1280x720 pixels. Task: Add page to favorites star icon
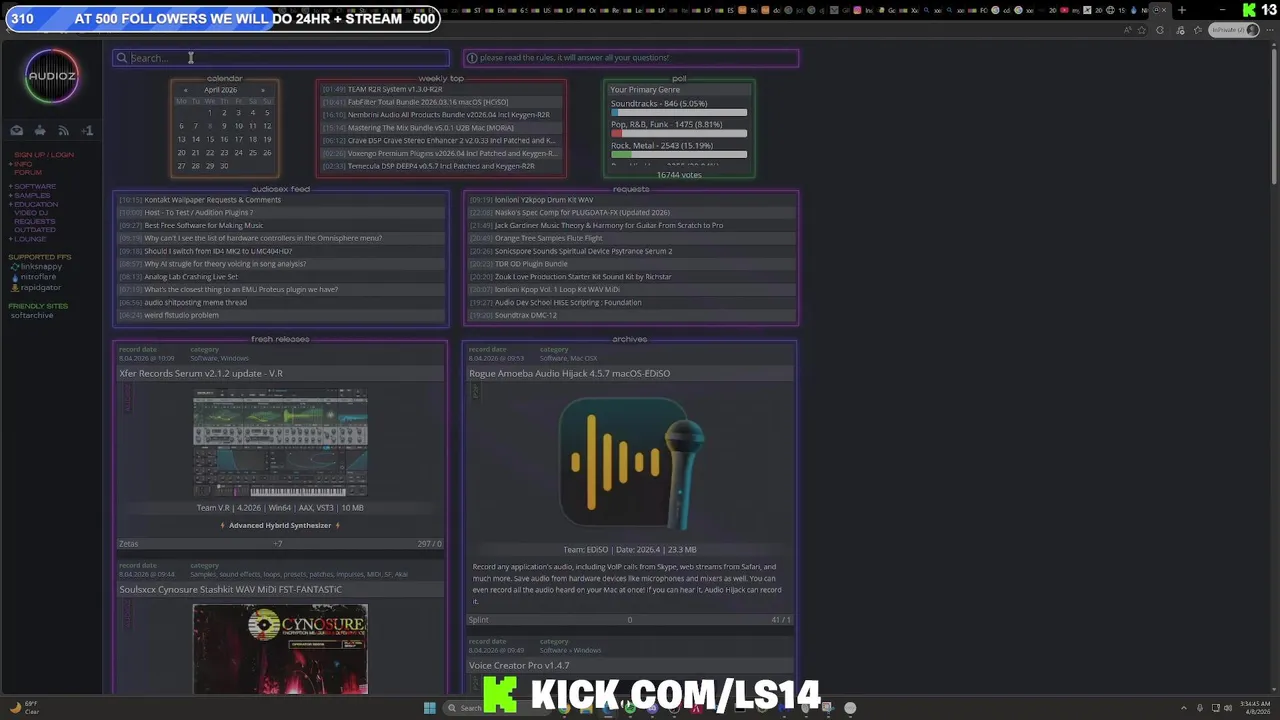click(x=1142, y=30)
